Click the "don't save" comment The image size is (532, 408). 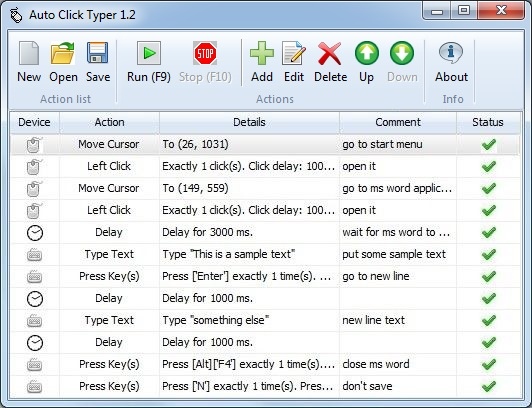367,386
